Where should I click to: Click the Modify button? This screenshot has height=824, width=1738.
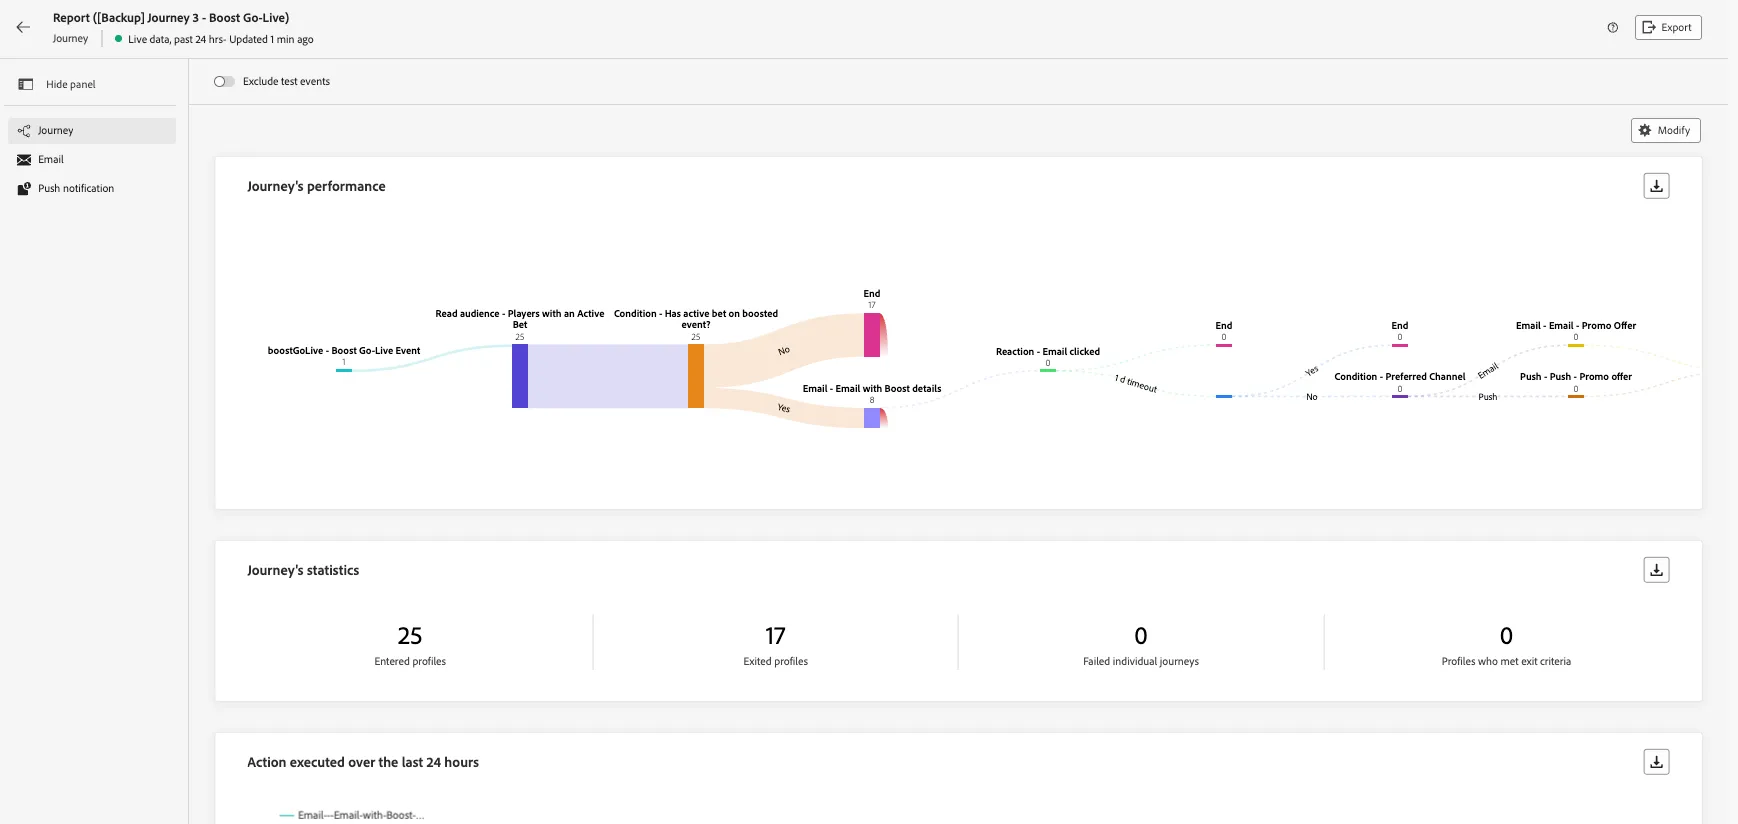1665,130
